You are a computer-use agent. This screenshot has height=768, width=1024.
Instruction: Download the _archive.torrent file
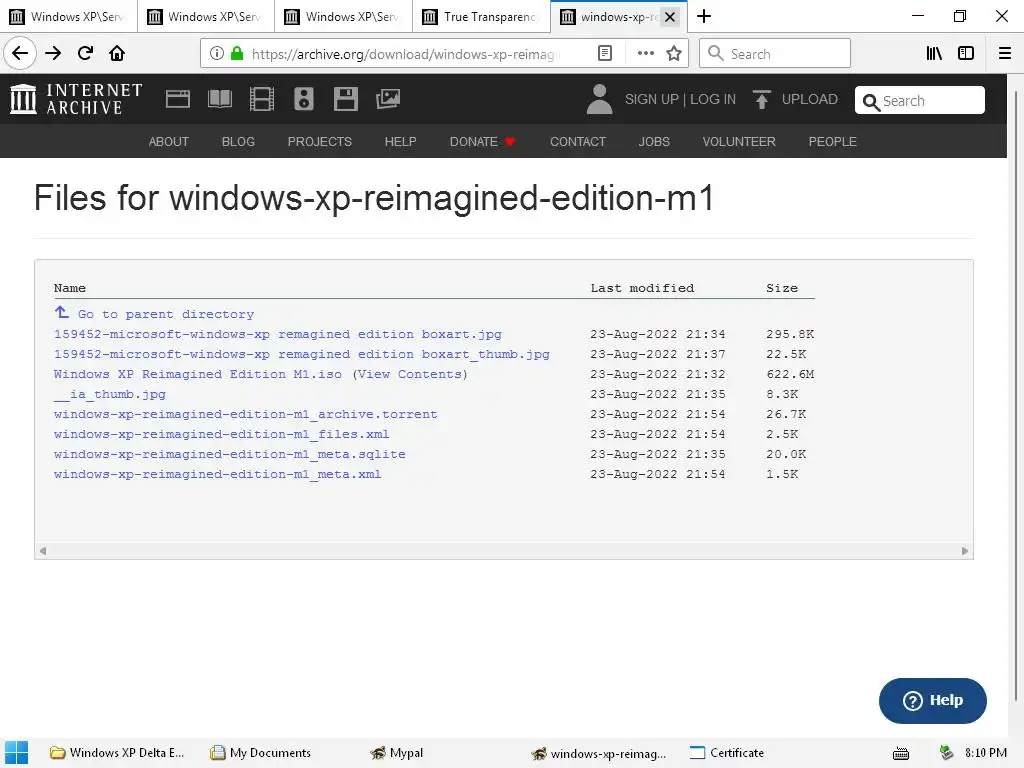pos(246,415)
